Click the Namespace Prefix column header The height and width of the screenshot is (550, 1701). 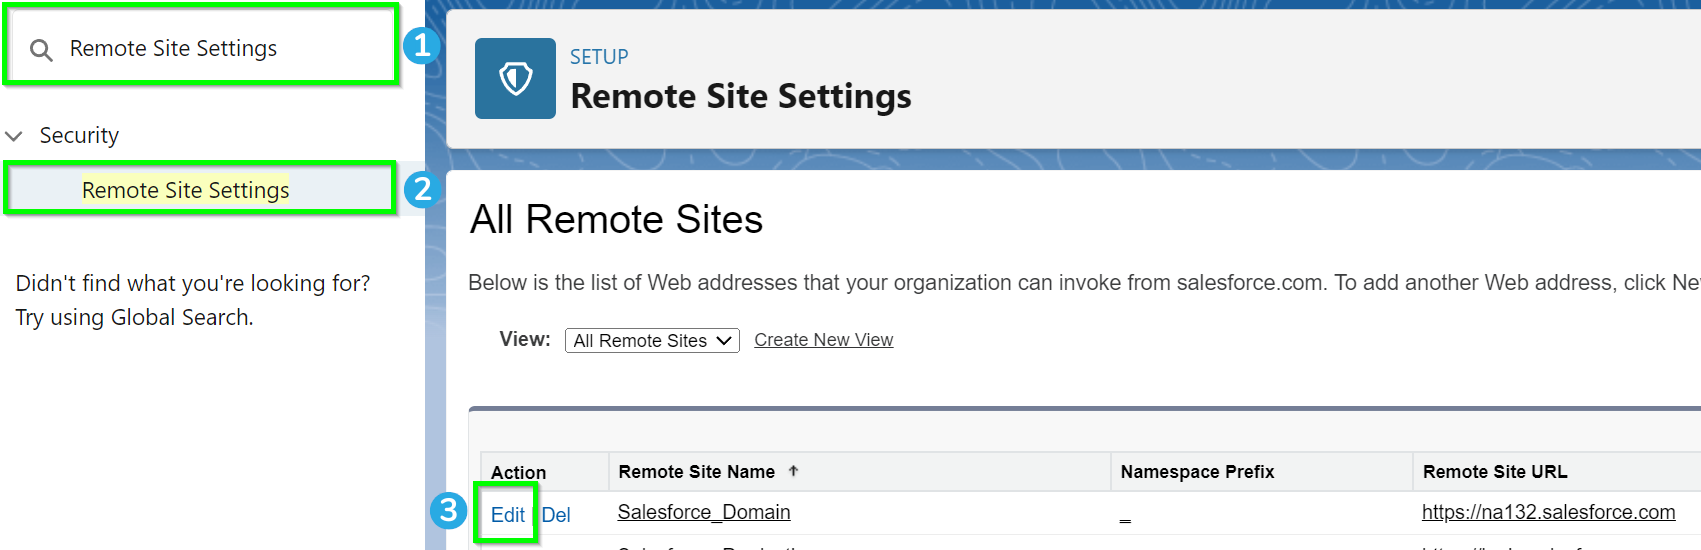[1198, 472]
